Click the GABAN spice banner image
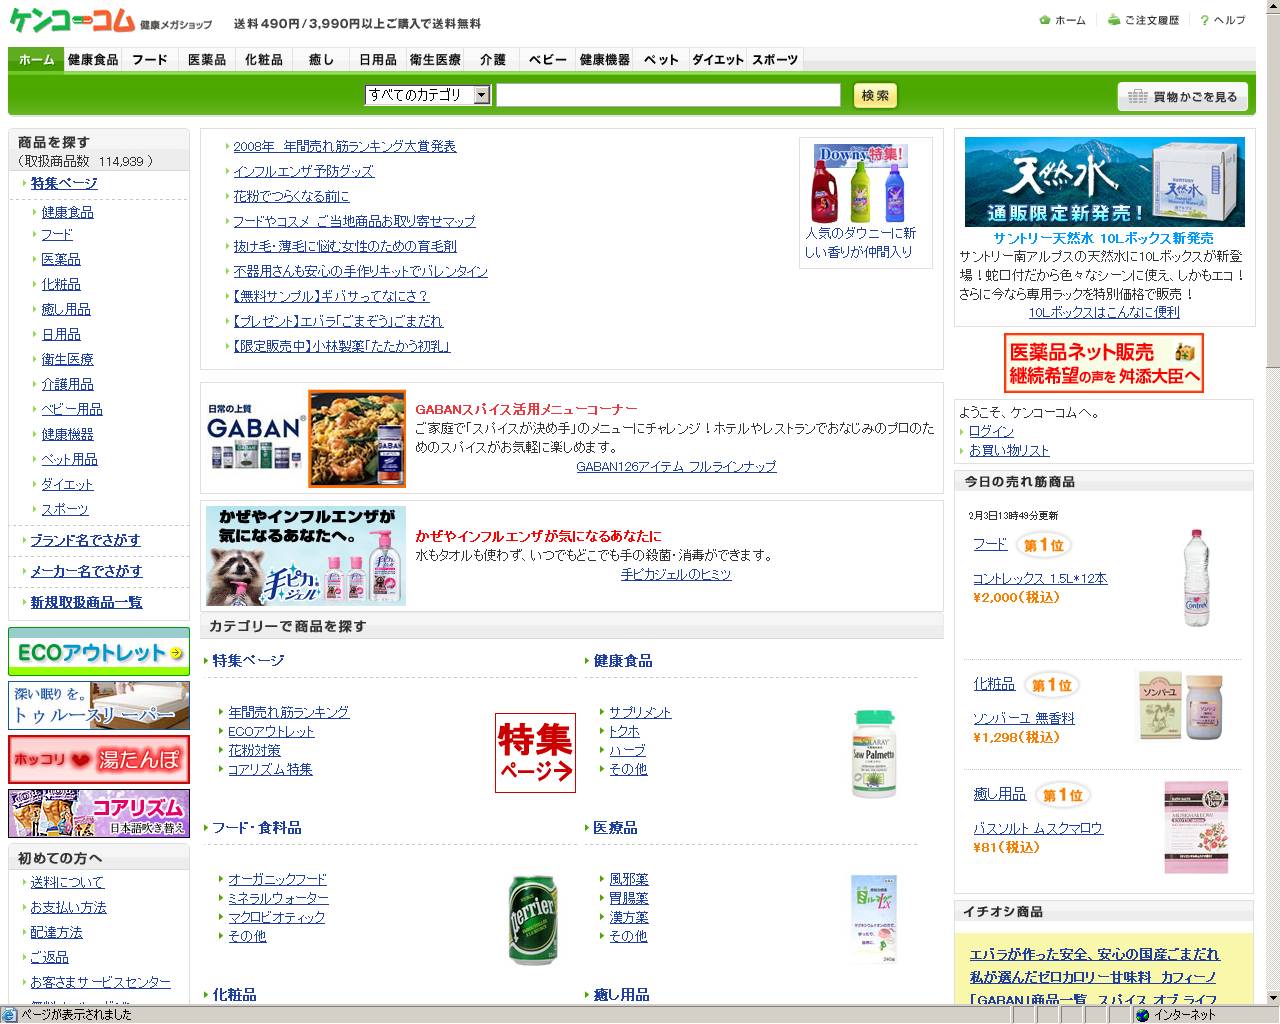The height and width of the screenshot is (1024, 1280). tap(306, 438)
